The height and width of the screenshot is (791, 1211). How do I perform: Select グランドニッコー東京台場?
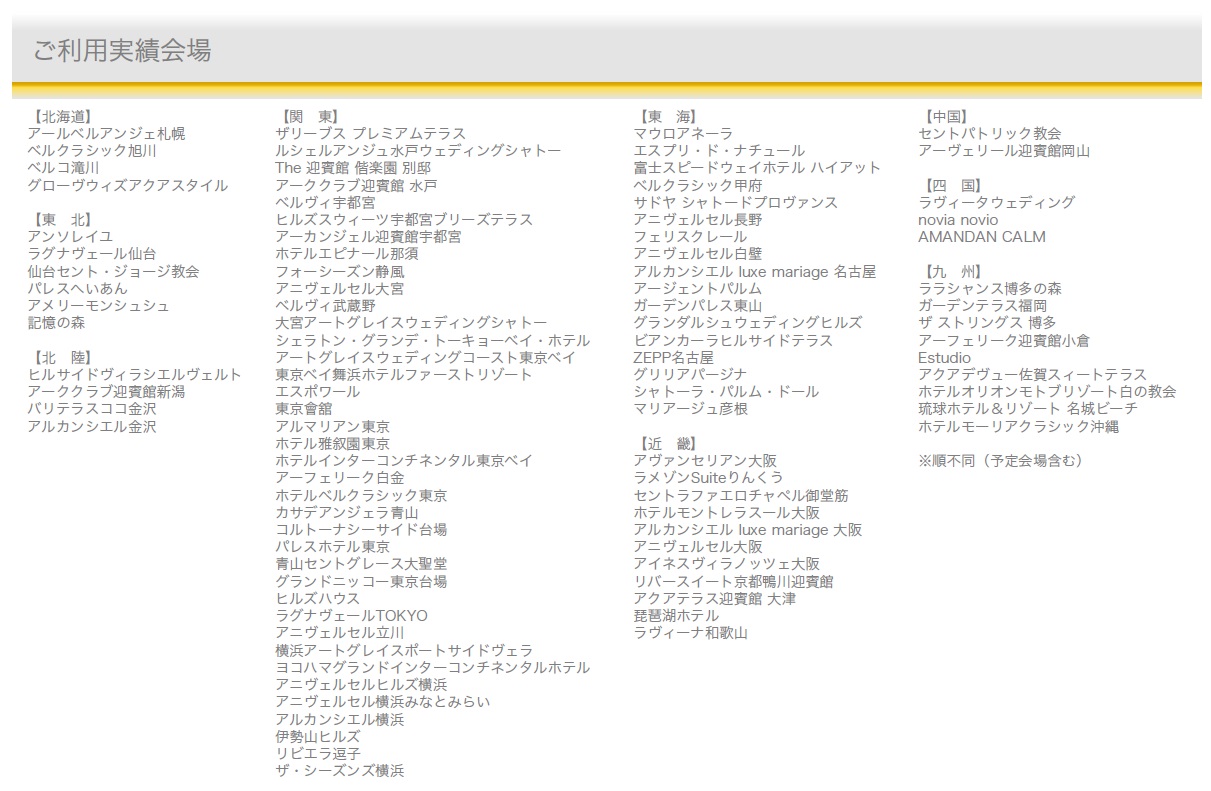pyautogui.click(x=361, y=581)
